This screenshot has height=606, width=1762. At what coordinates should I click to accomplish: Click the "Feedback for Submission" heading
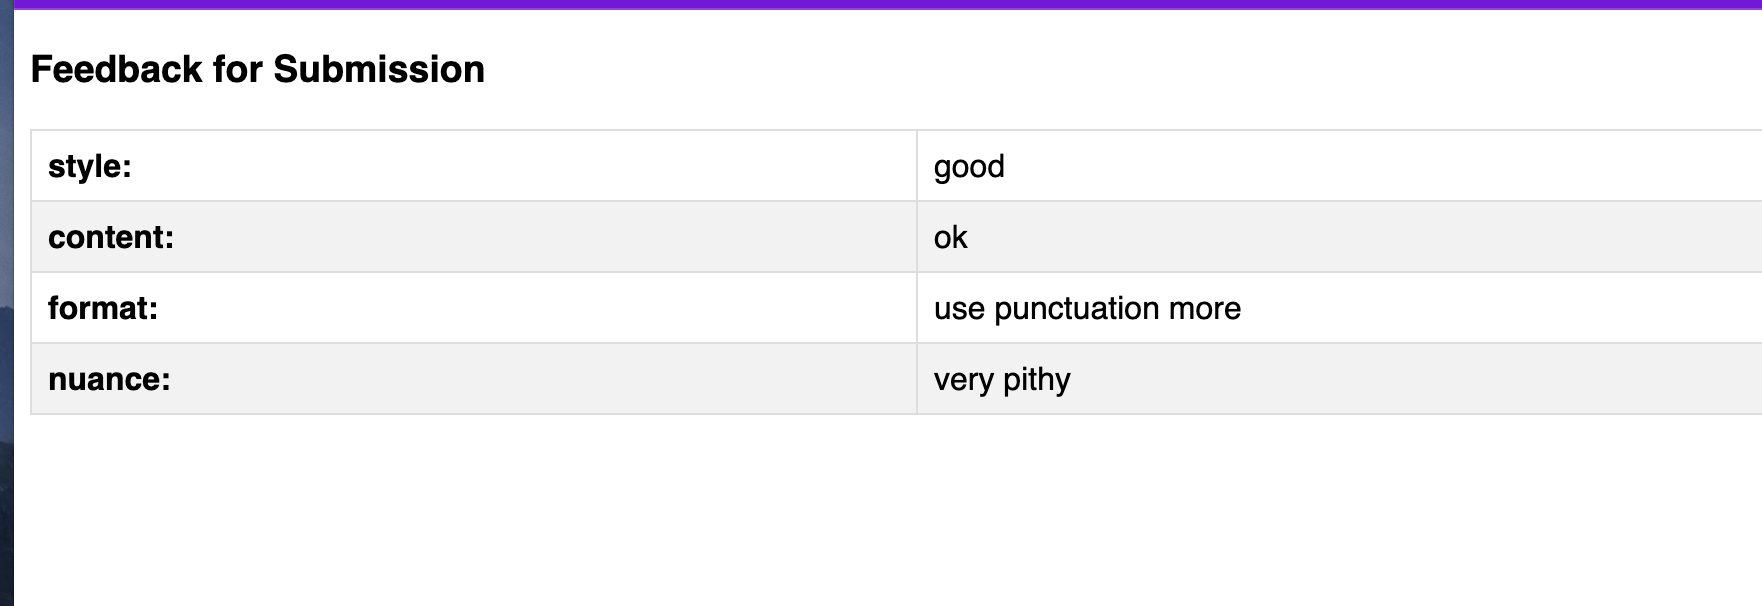click(257, 69)
